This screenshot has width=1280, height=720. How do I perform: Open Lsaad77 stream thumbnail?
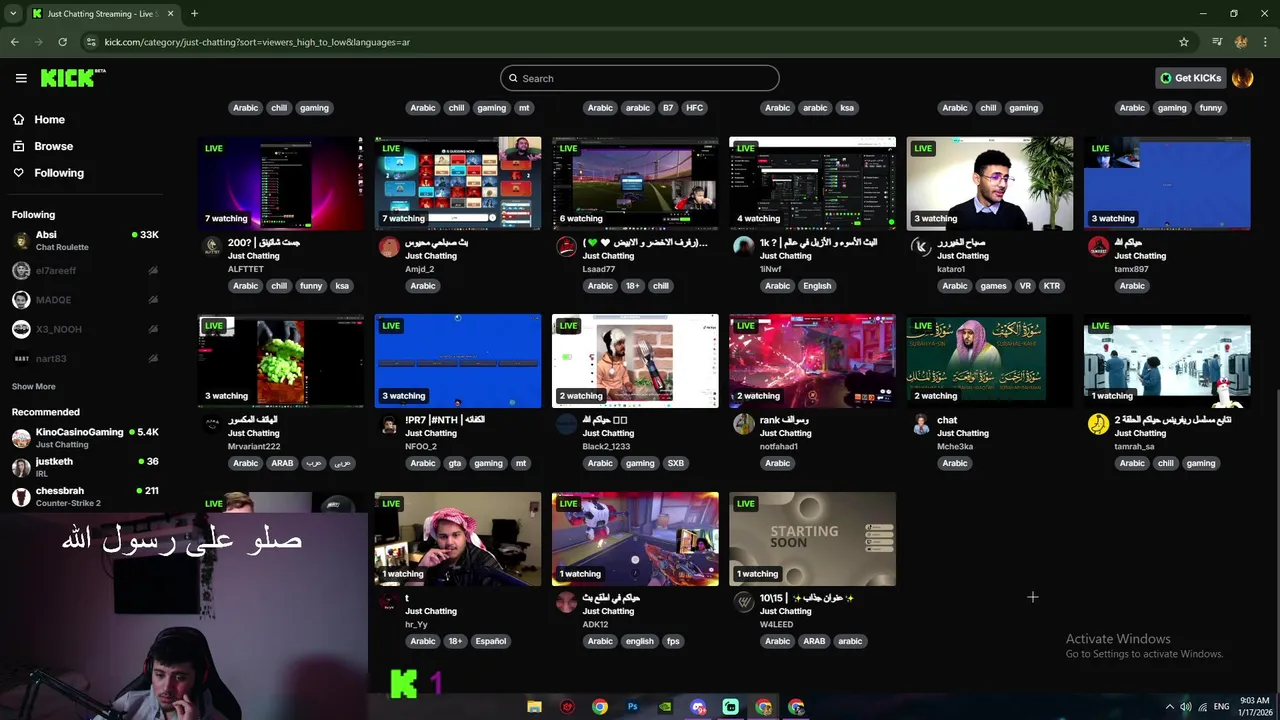(635, 183)
